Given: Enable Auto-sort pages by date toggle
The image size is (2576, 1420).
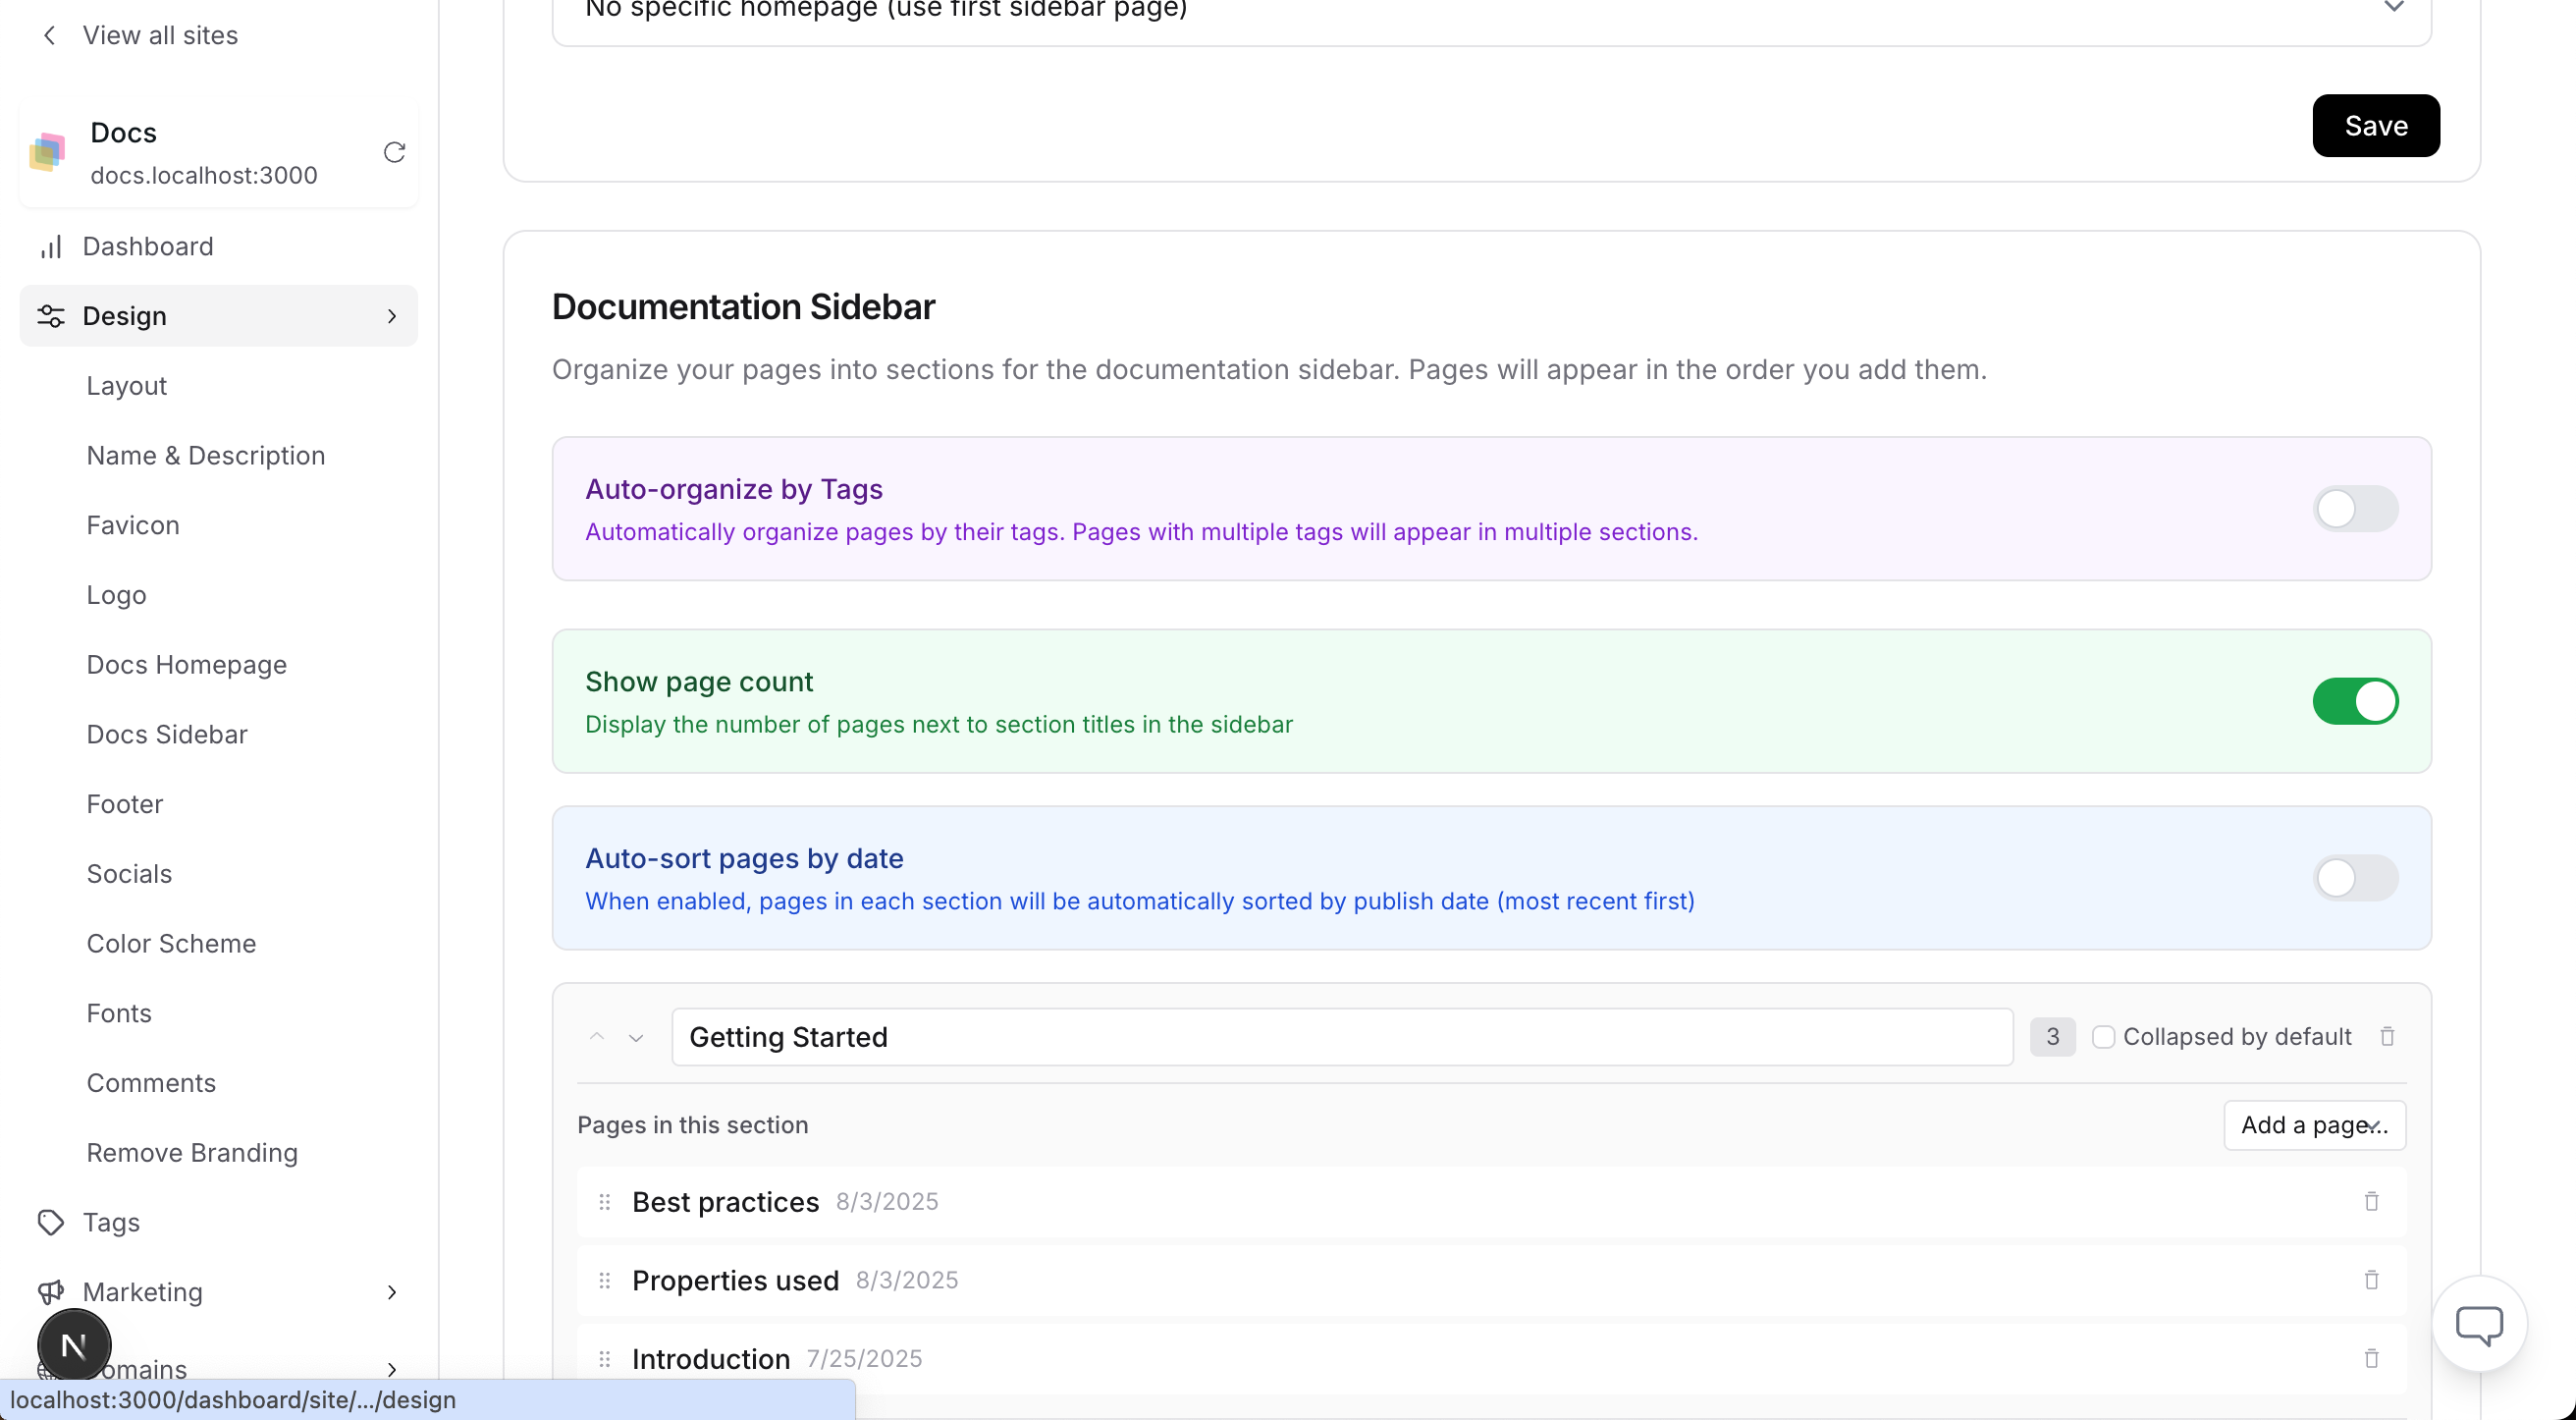Looking at the screenshot, I should 2355,878.
